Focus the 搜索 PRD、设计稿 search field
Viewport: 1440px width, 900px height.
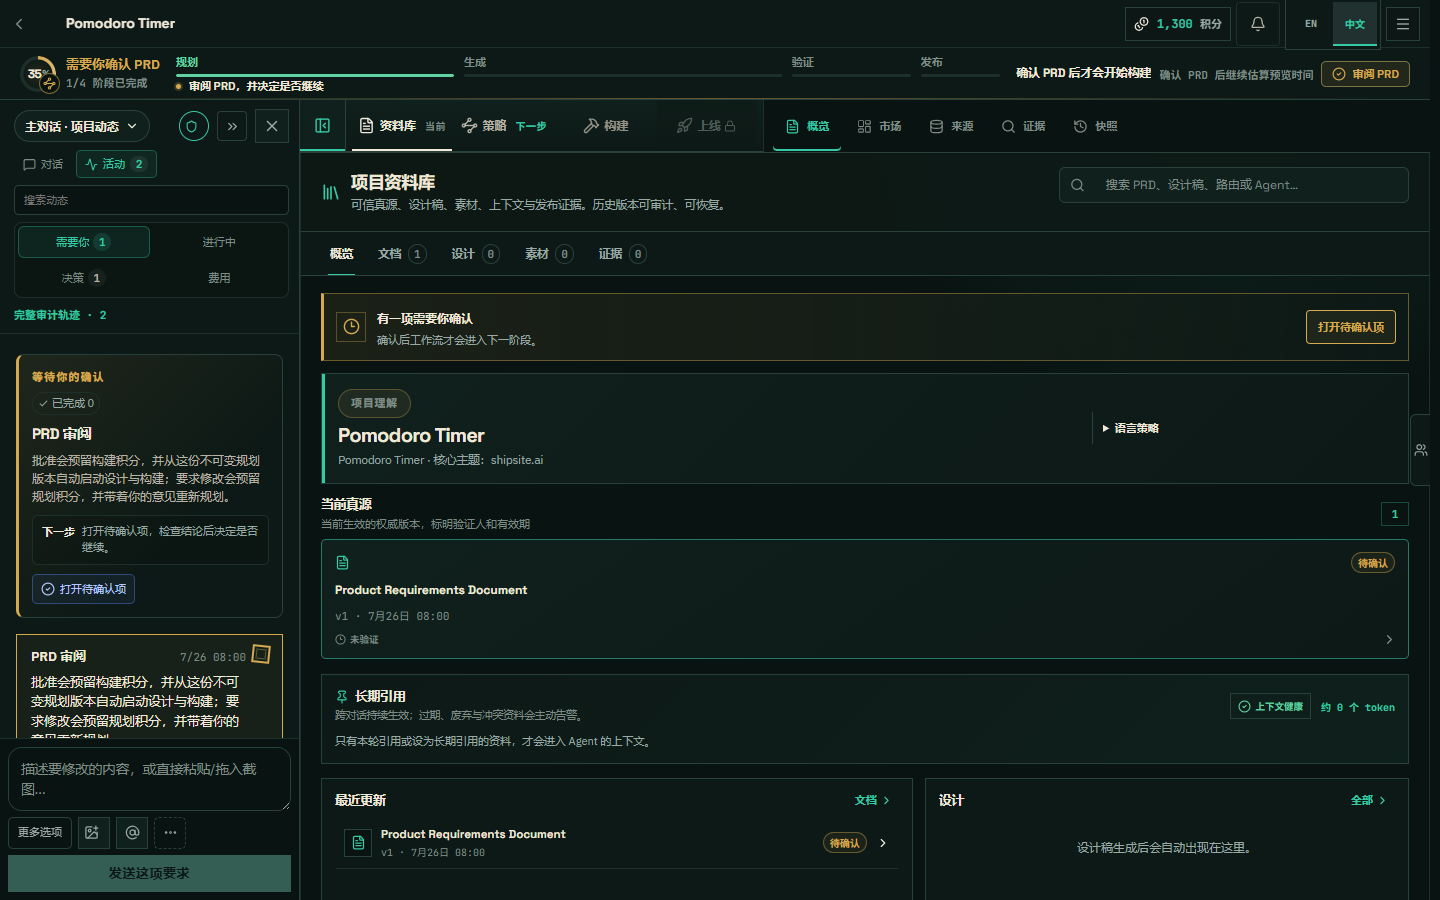[x=1234, y=185]
